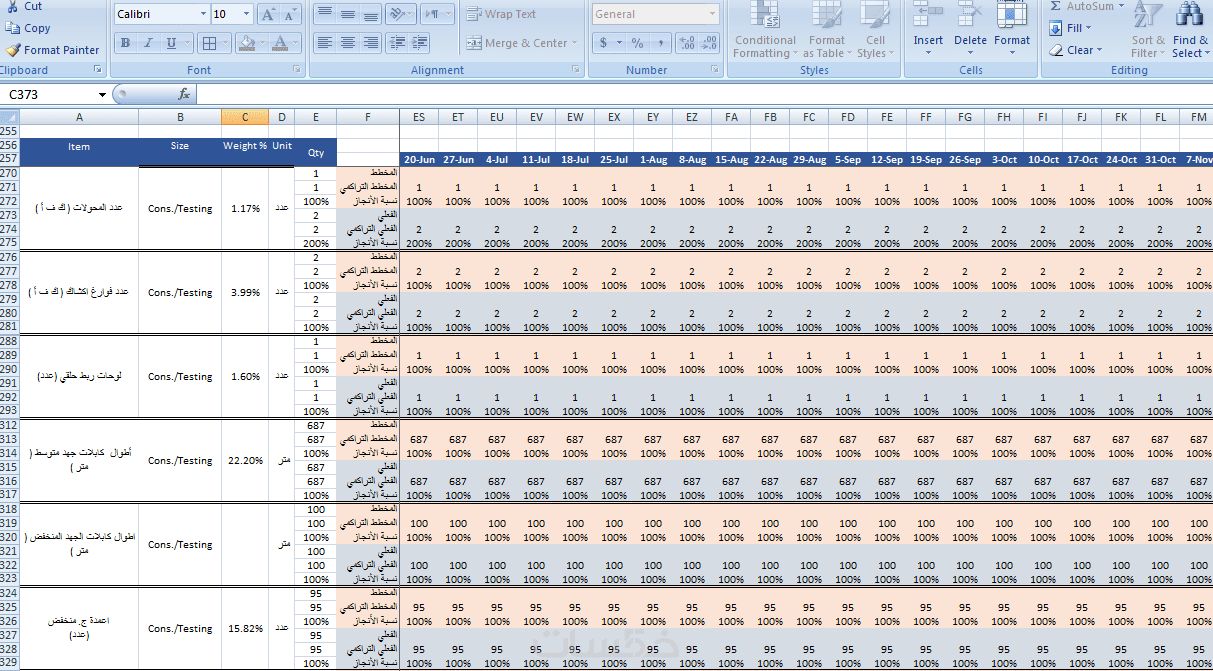Open Sort & Filter options
The height and width of the screenshot is (671, 1213).
click(1148, 31)
